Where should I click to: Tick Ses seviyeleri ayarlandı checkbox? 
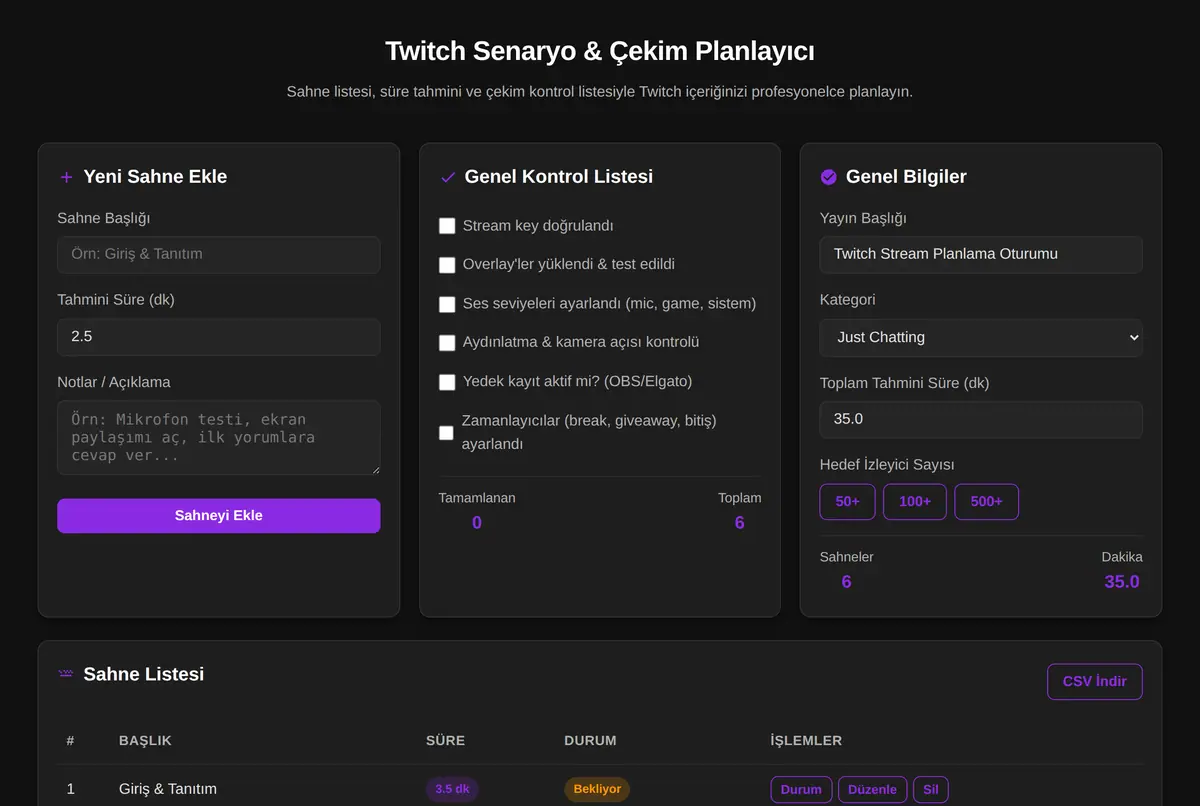pyautogui.click(x=447, y=304)
